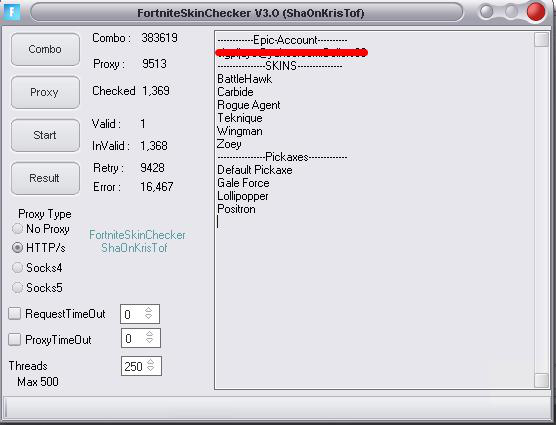This screenshot has width=556, height=425.
Task: Click the Teknique skin entry
Action: click(240, 118)
